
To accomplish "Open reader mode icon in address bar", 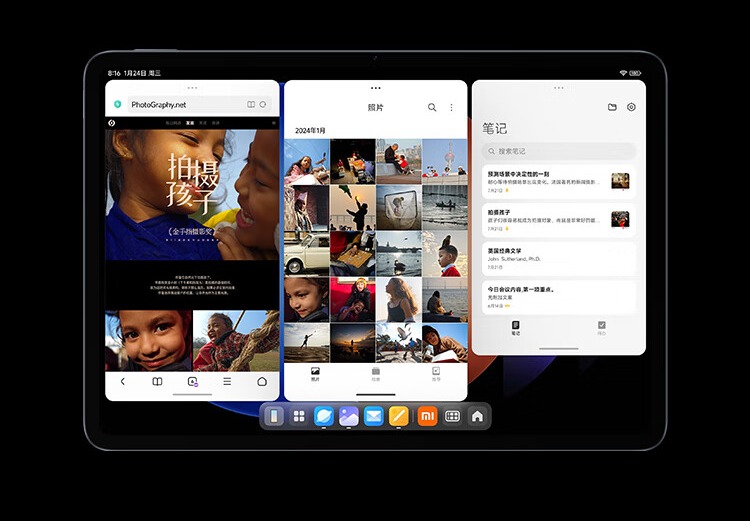I will [251, 104].
